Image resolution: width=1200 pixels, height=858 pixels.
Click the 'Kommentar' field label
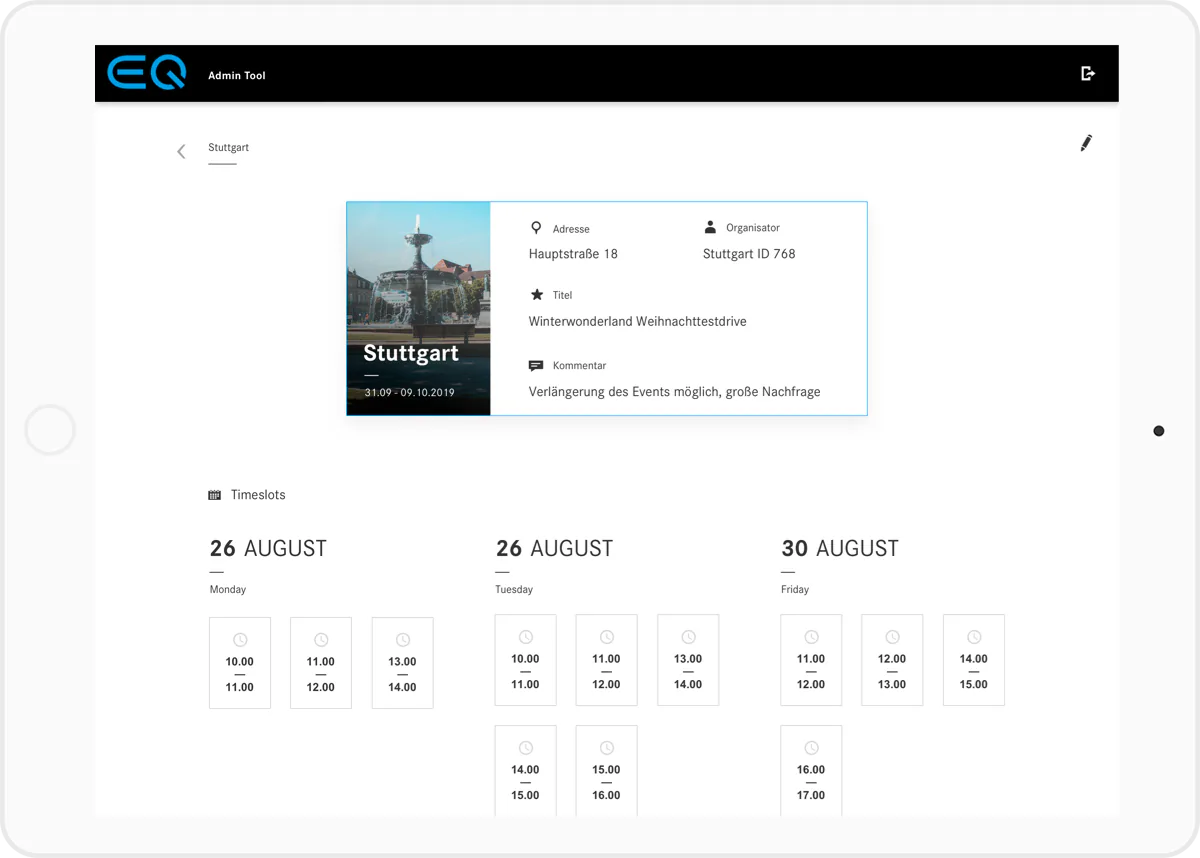point(580,366)
